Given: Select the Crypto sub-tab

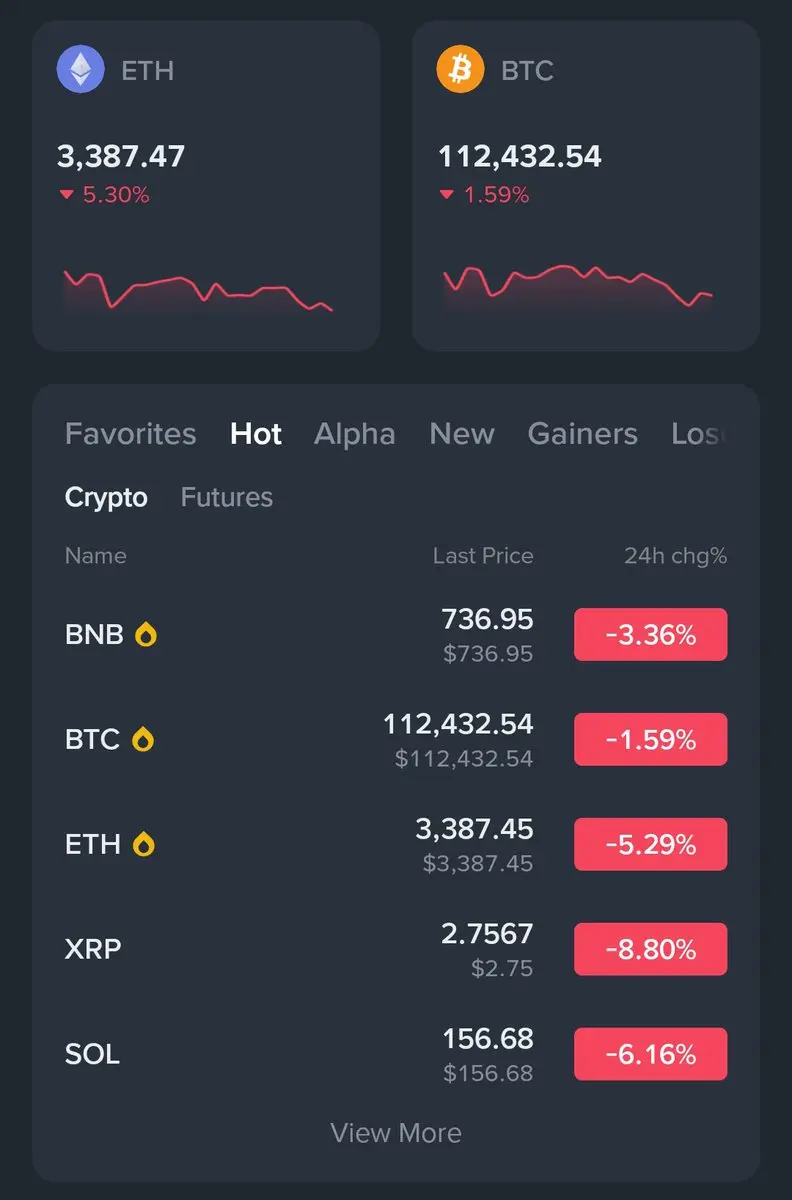Looking at the screenshot, I should tap(106, 497).
